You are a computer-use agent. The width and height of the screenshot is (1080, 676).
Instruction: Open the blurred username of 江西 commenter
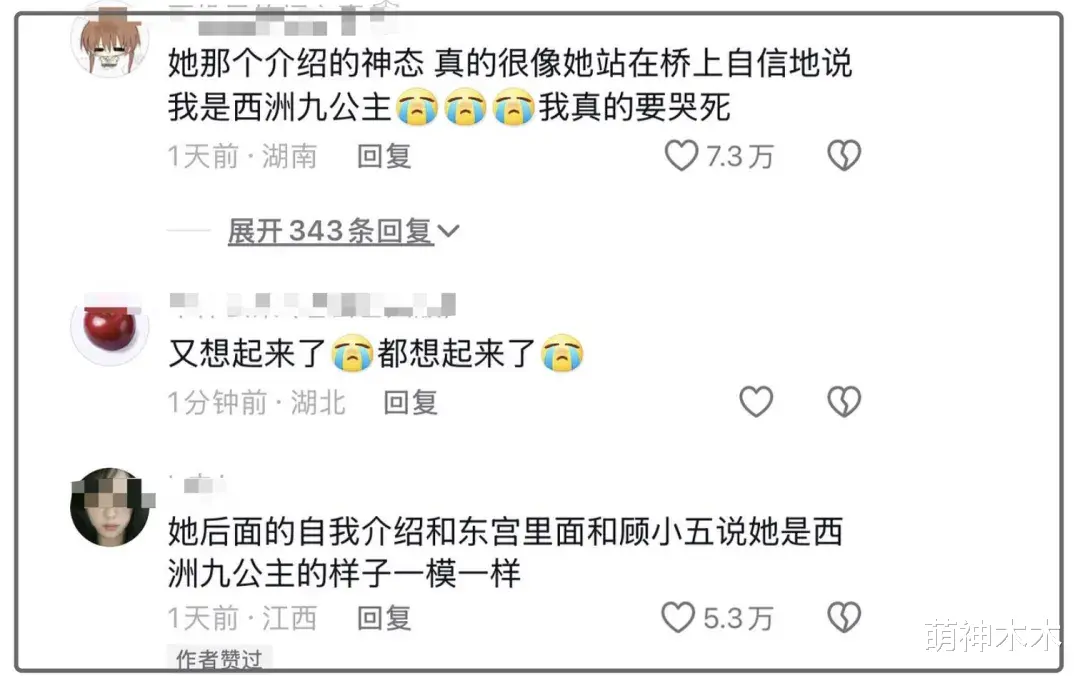(198, 484)
